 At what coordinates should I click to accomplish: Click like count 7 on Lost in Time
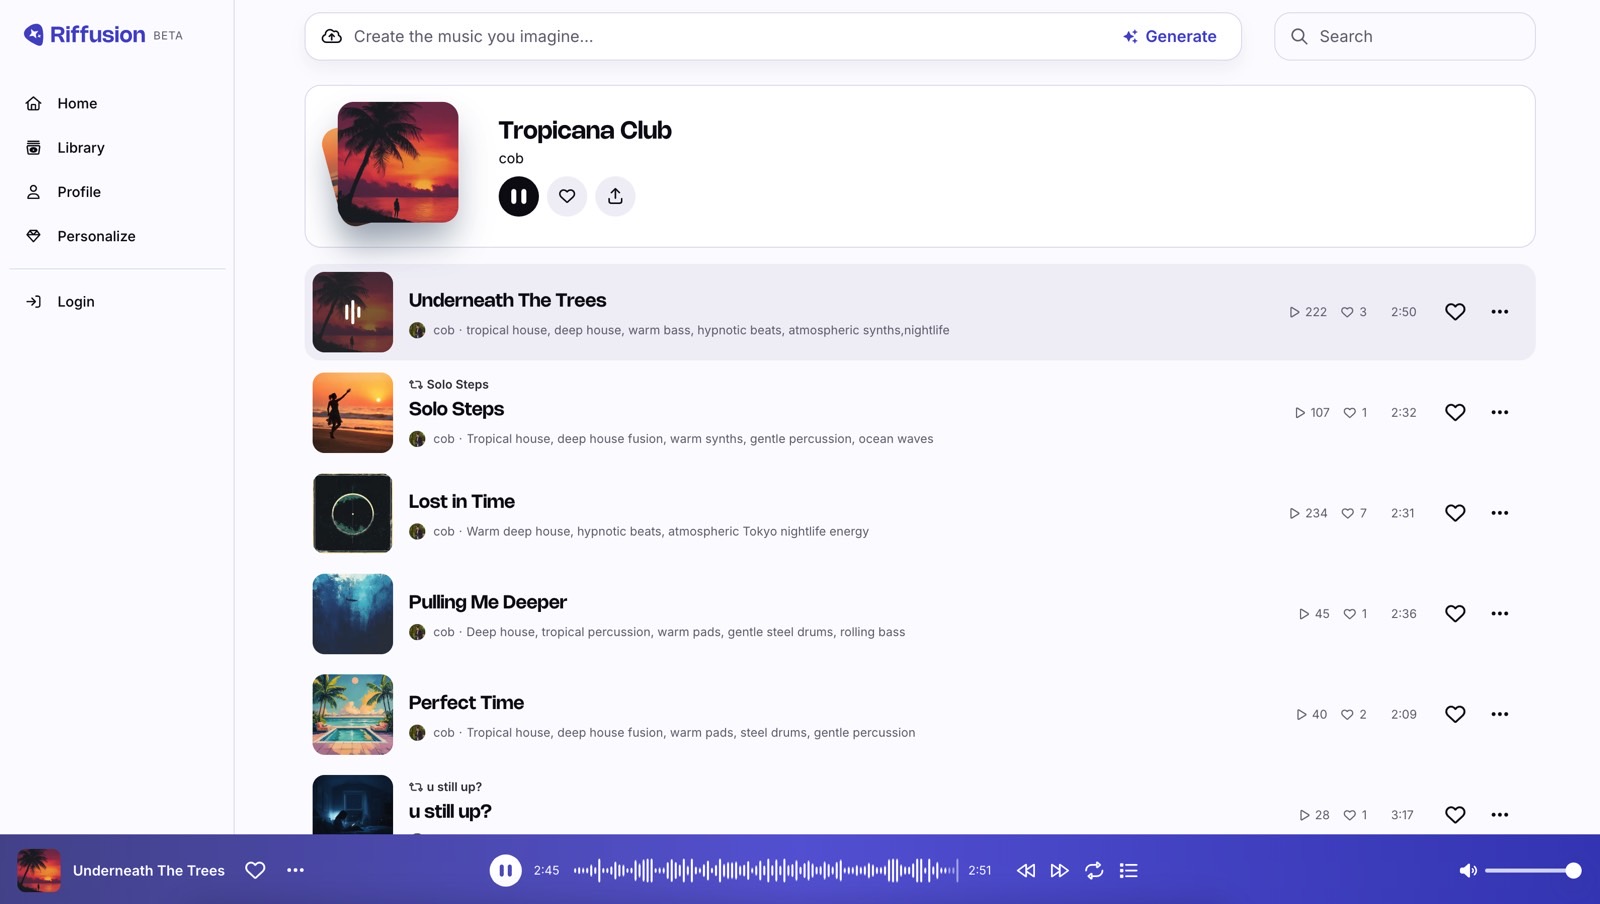[1354, 513]
